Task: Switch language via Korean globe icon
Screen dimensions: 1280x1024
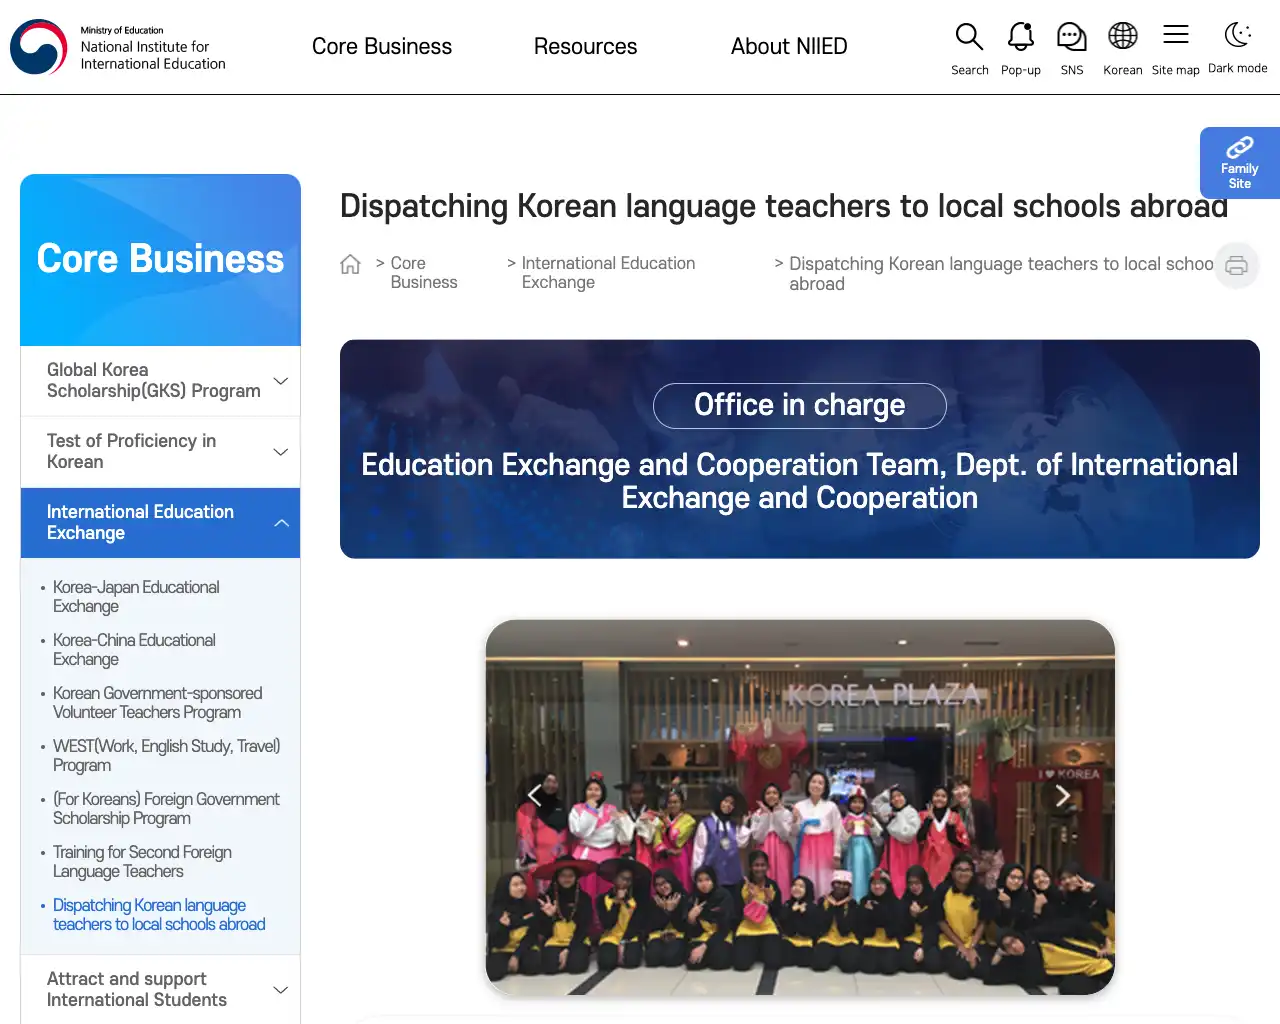Action: pyautogui.click(x=1123, y=36)
